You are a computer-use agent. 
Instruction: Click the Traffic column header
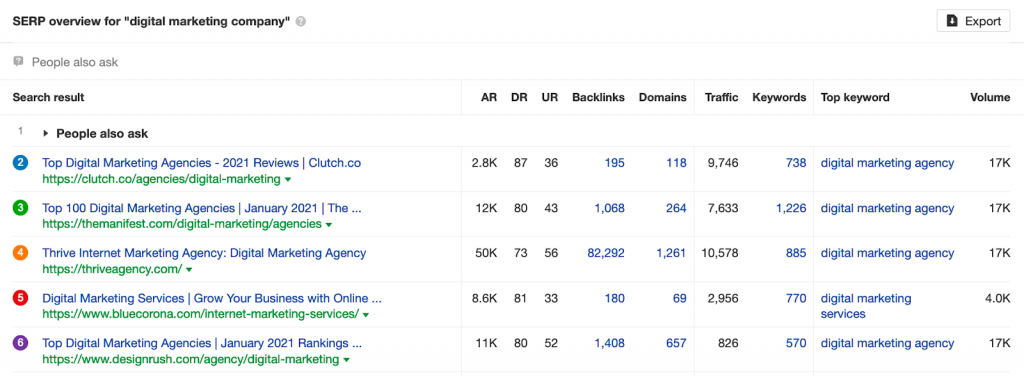click(x=722, y=98)
